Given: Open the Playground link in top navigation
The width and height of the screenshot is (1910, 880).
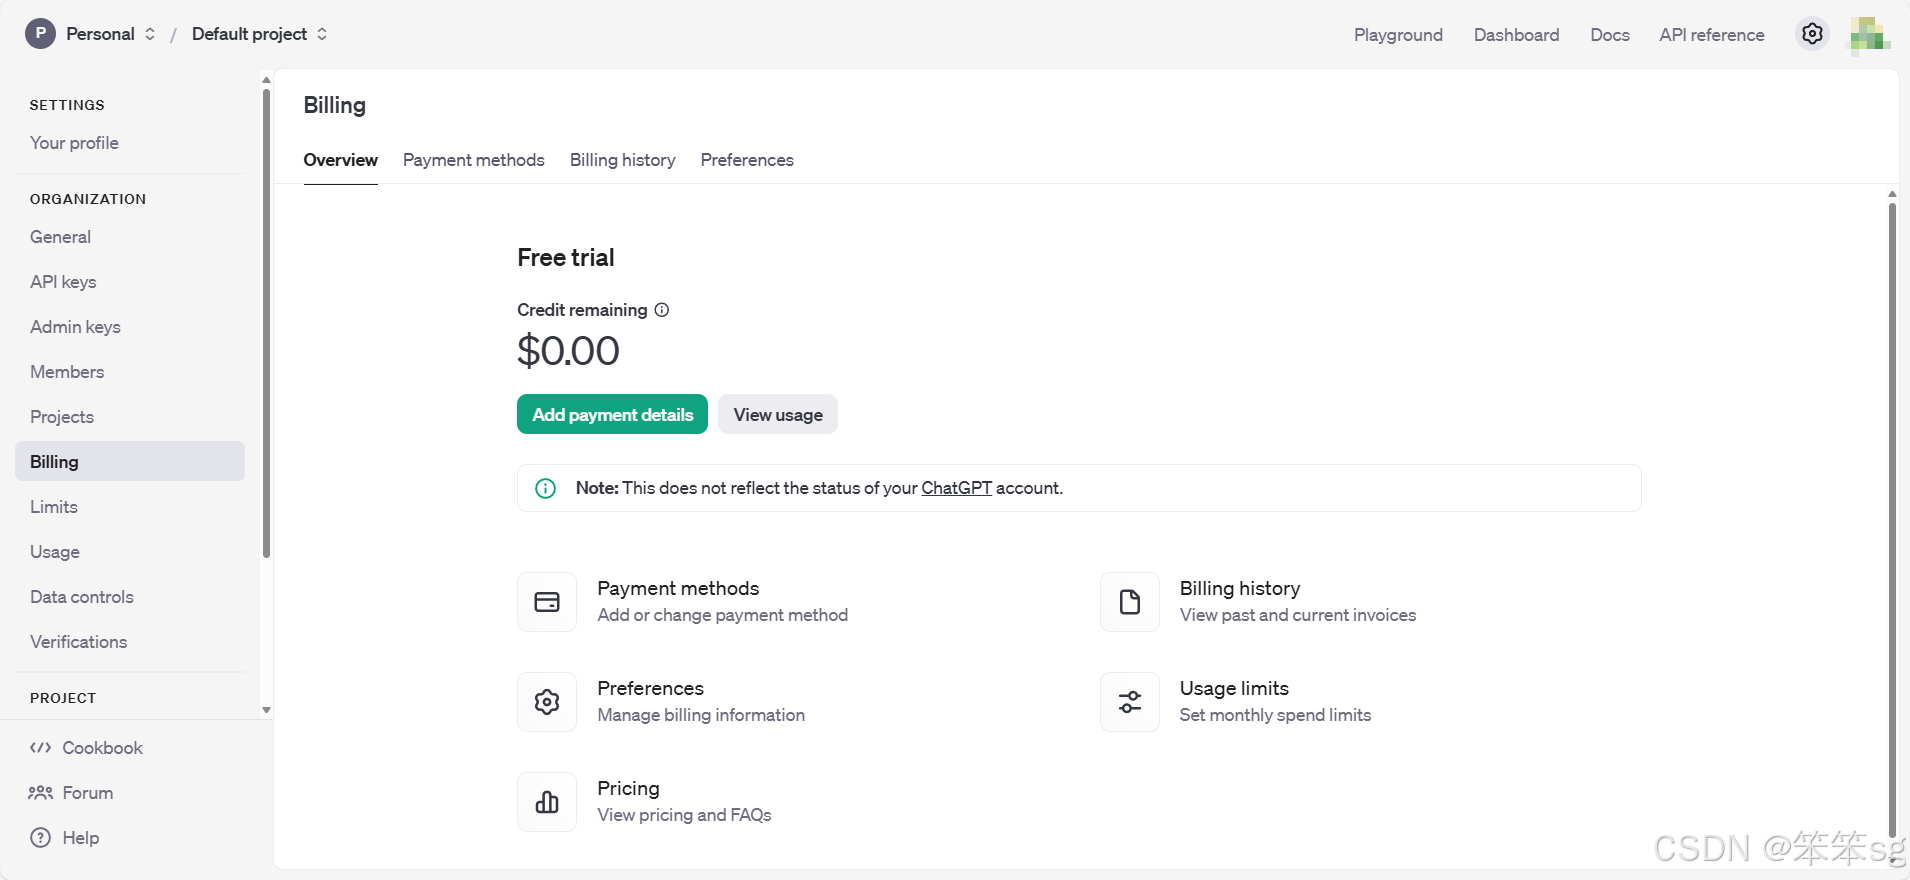Looking at the screenshot, I should coord(1398,35).
